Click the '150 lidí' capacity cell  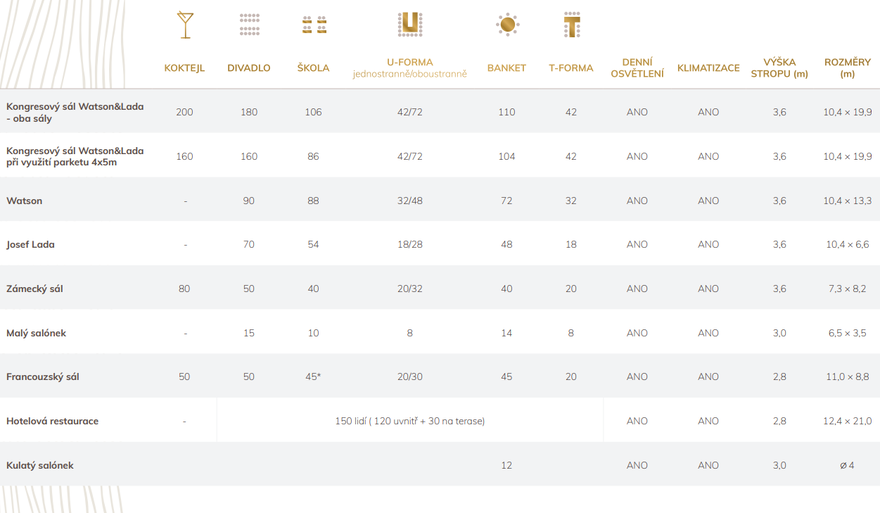point(410,421)
